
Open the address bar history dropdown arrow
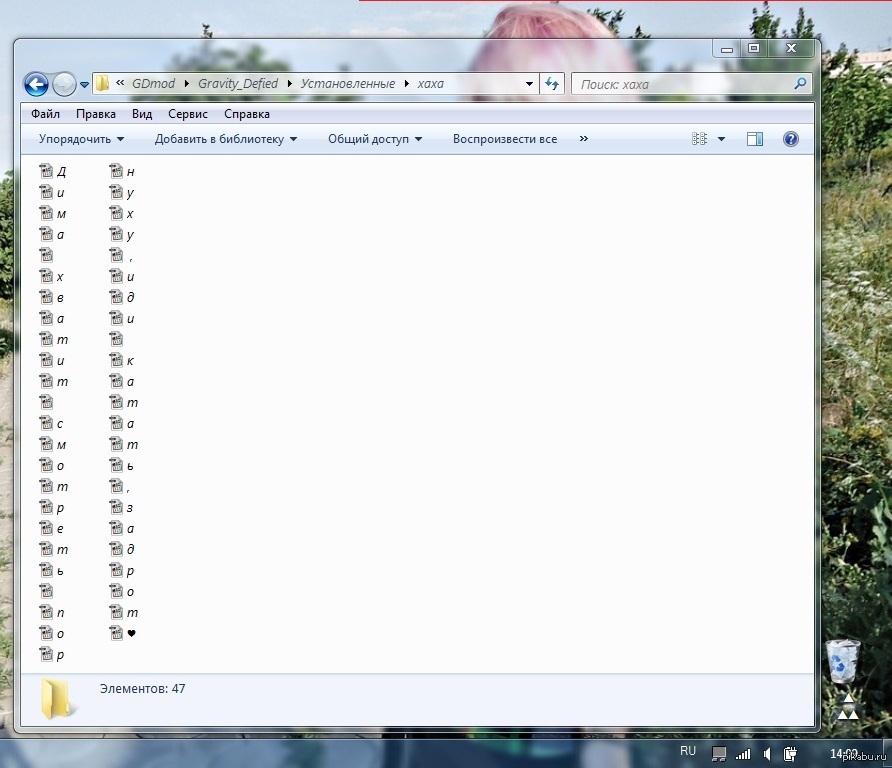tap(529, 84)
